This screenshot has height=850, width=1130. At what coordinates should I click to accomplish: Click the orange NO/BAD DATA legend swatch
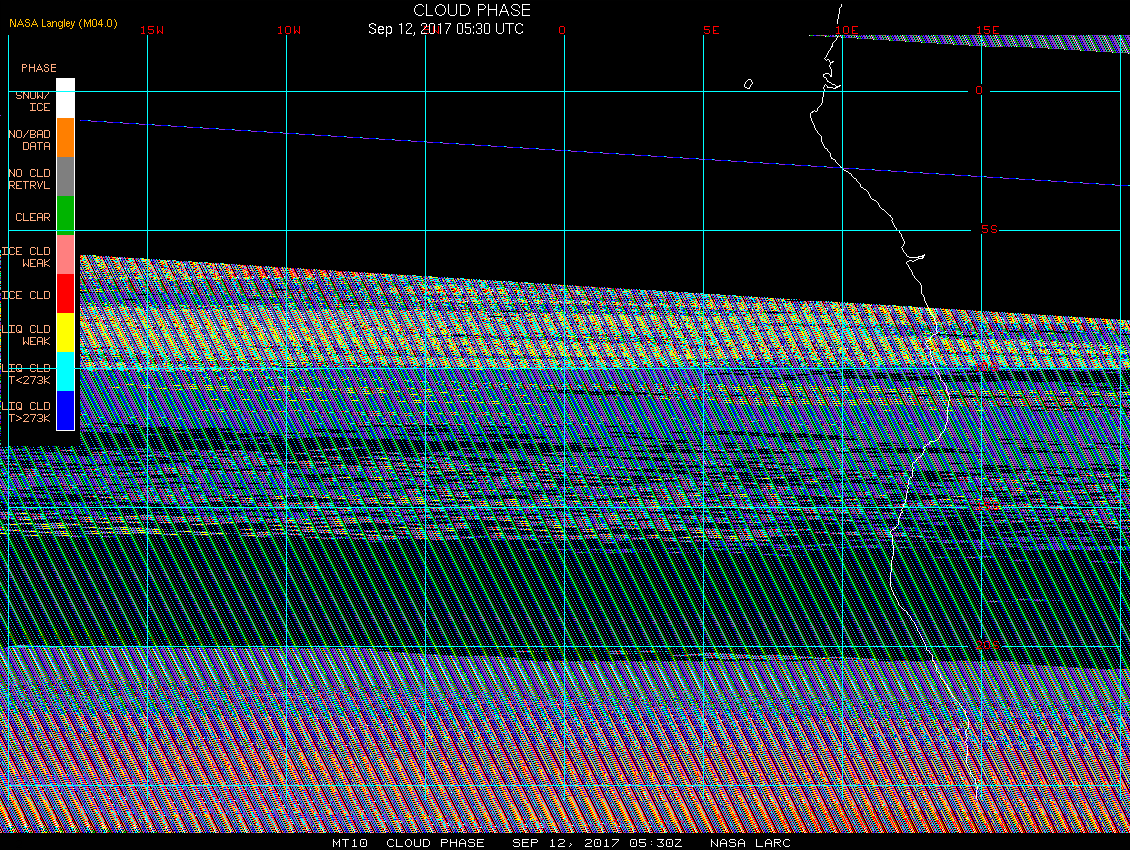66,138
